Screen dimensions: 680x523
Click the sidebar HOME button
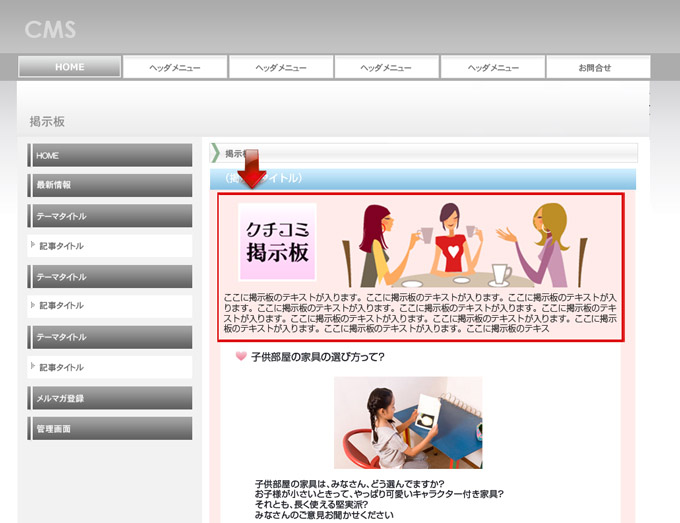click(x=110, y=155)
